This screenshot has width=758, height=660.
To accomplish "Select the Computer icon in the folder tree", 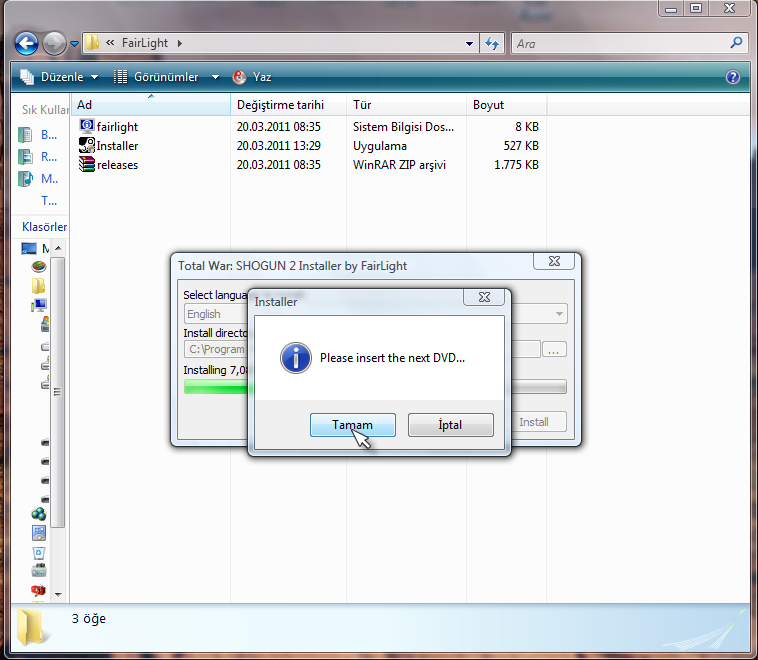I will (39, 305).
